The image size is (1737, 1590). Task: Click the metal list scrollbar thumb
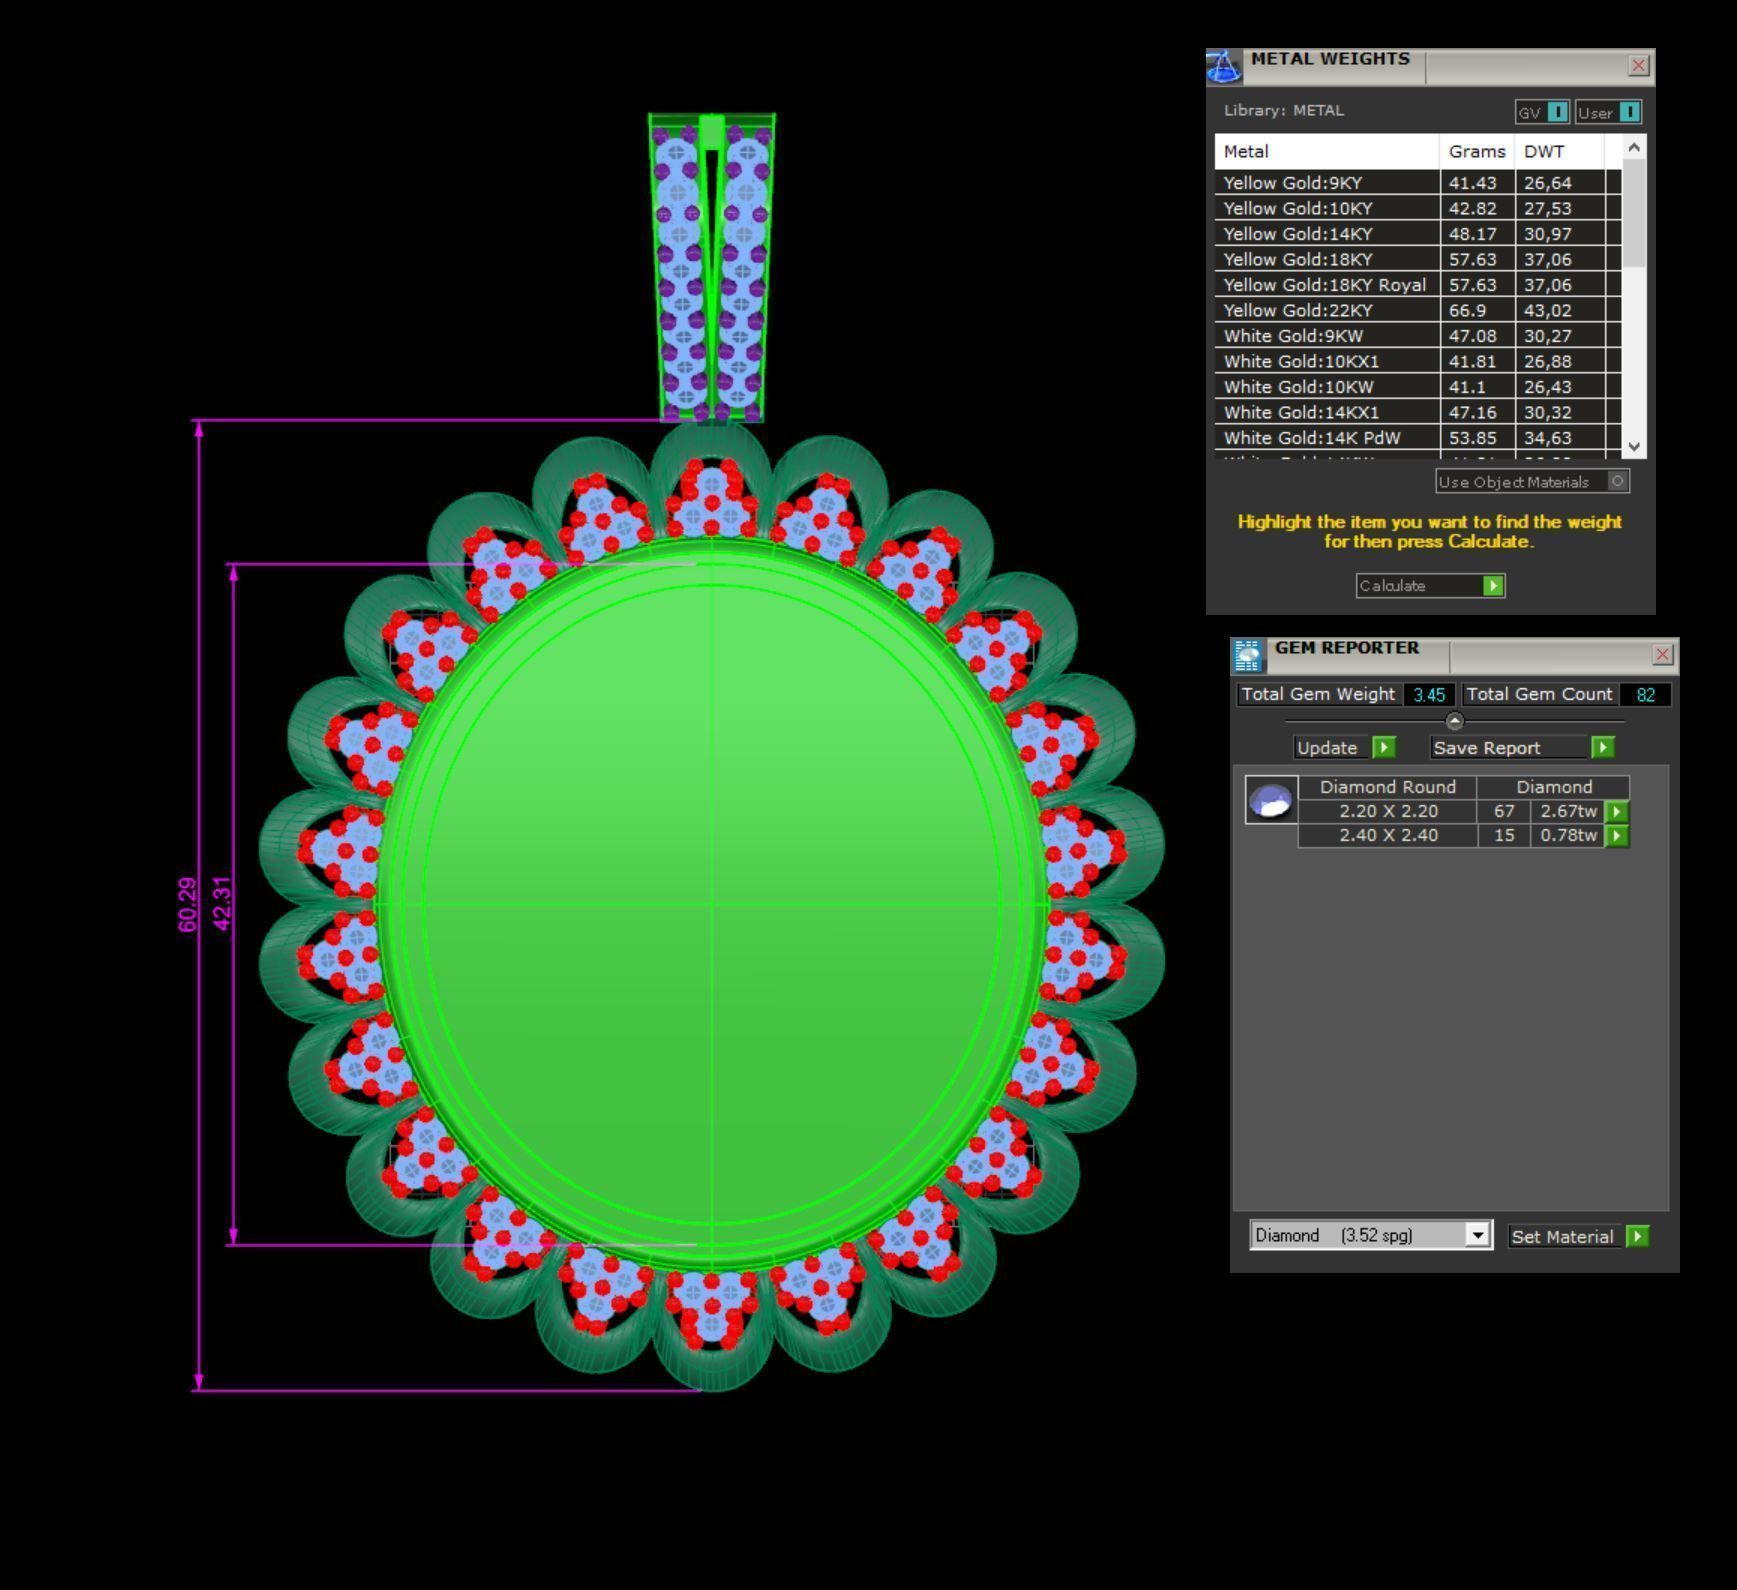click(1634, 212)
